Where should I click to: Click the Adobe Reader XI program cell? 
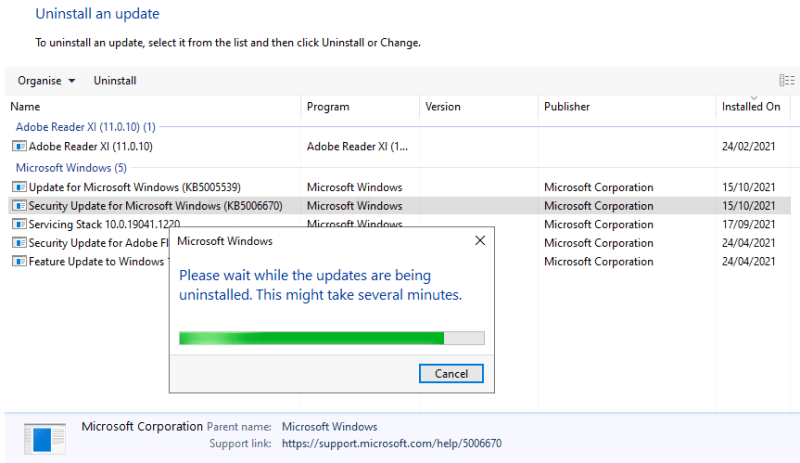point(357,147)
